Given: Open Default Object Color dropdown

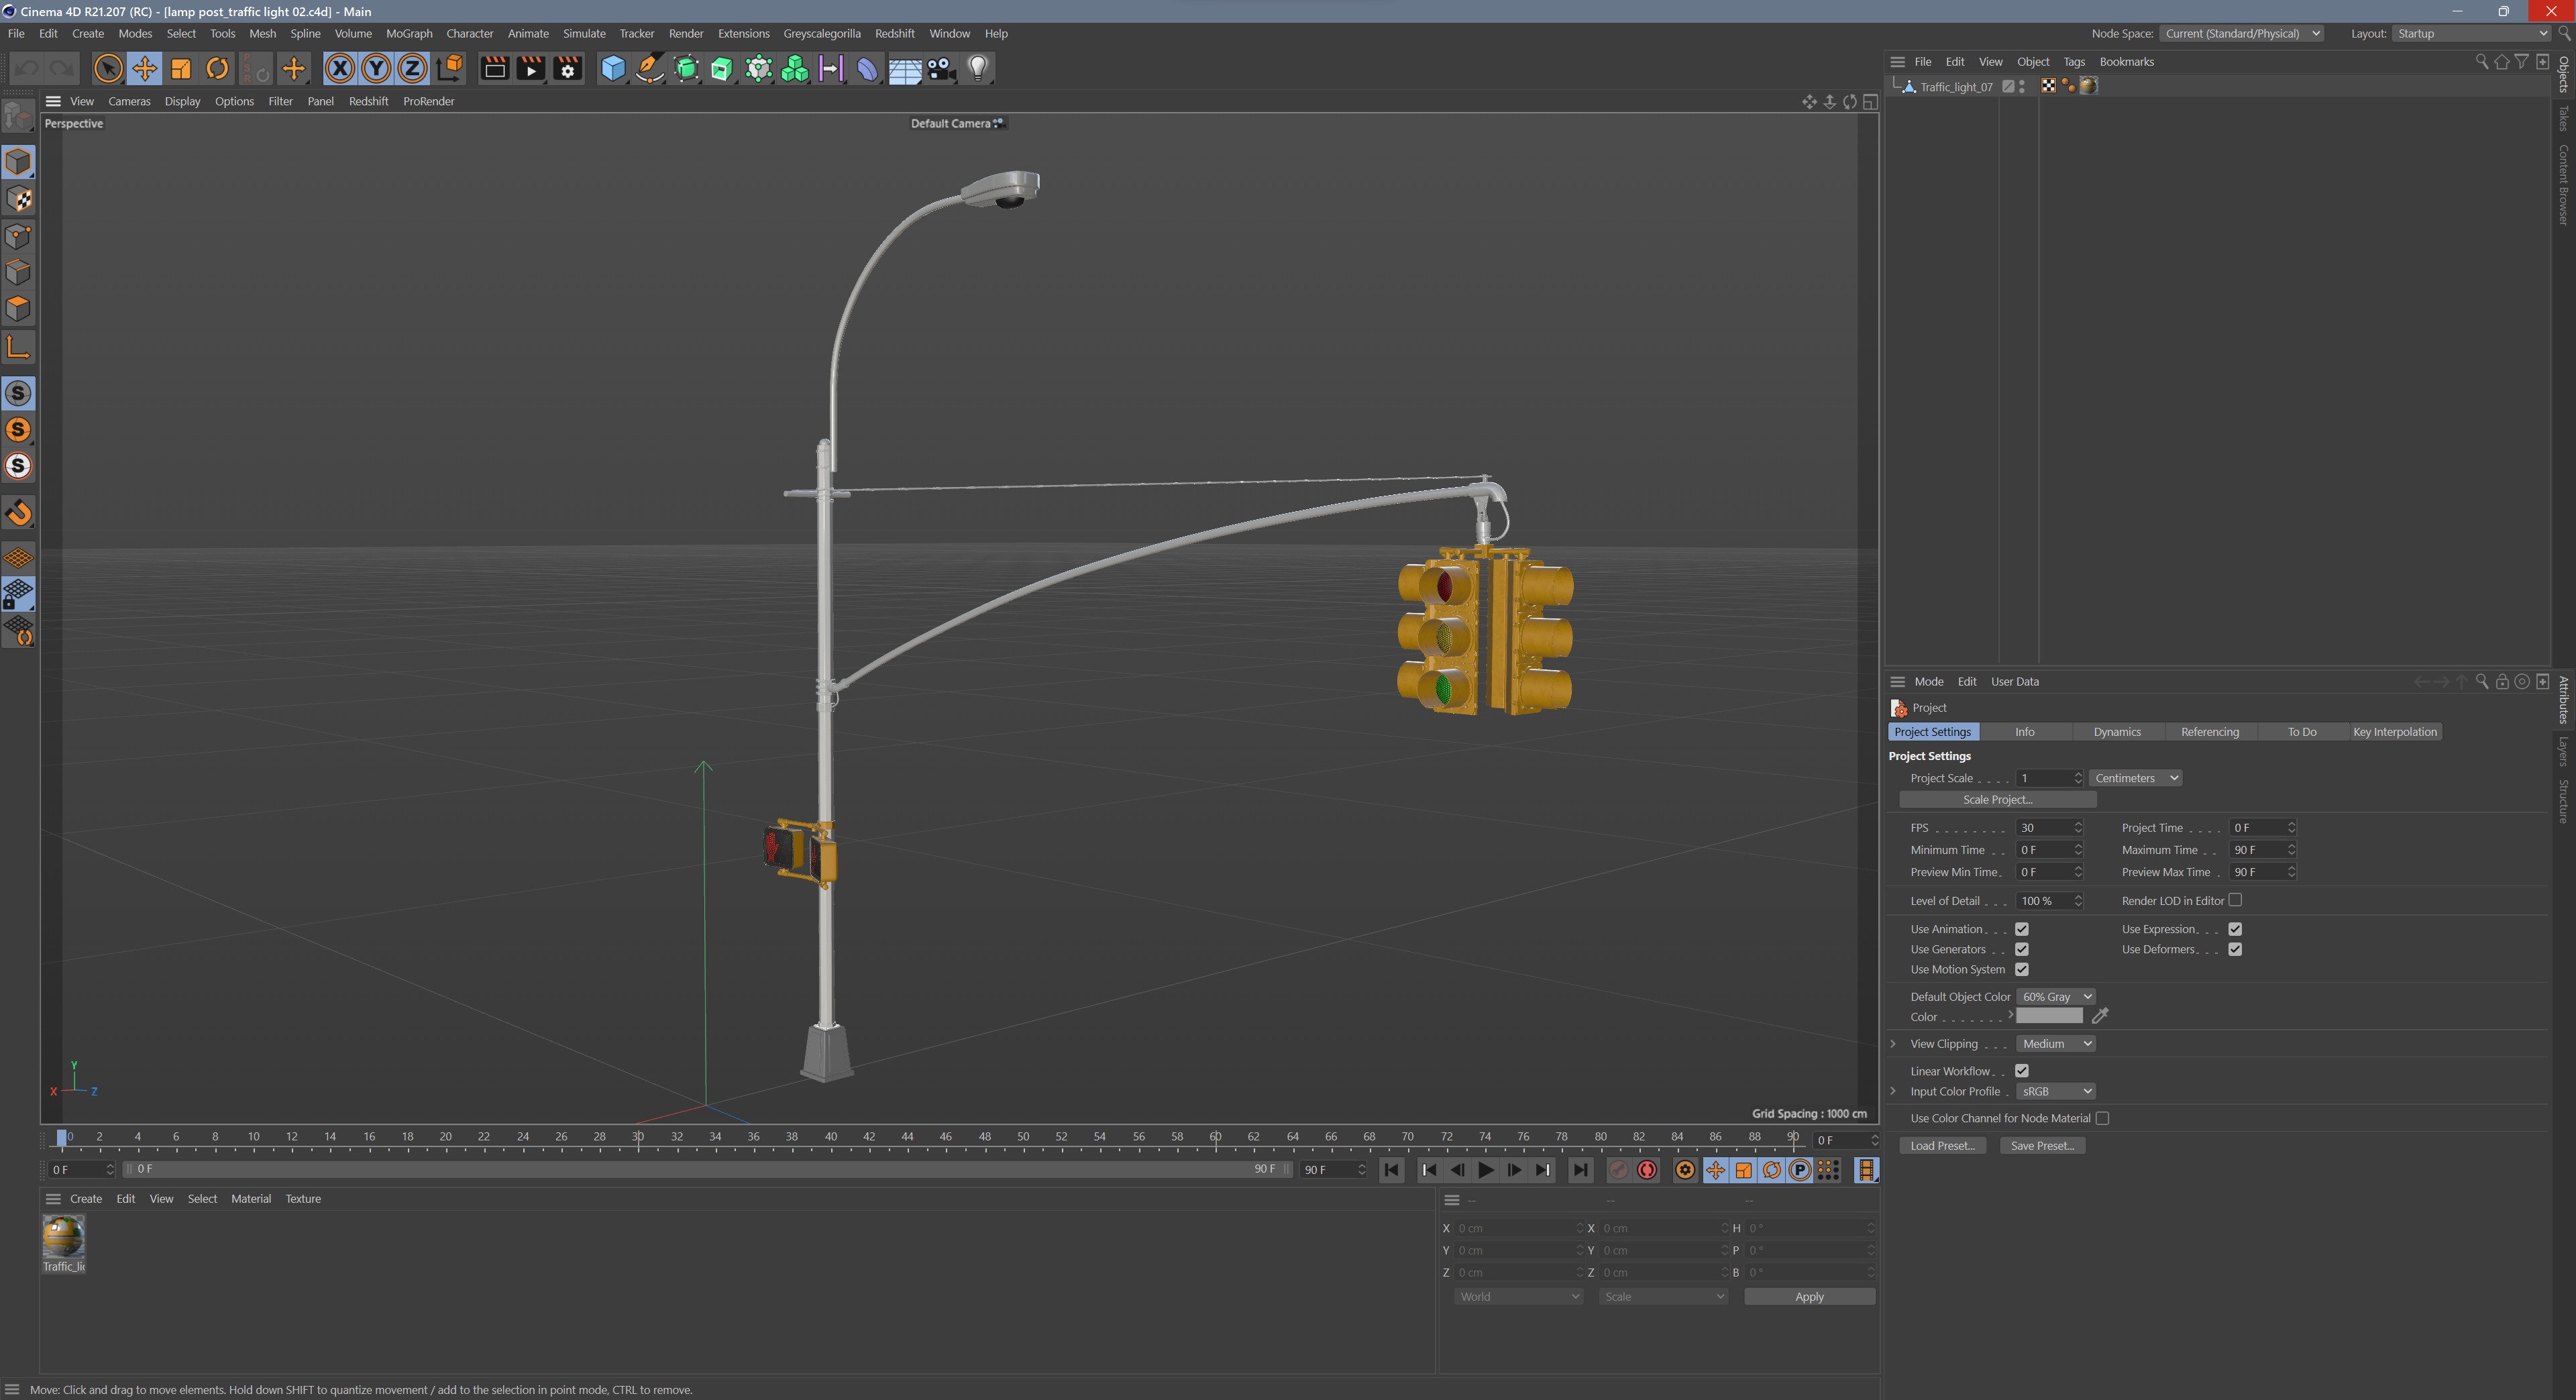Looking at the screenshot, I should pos(2055,997).
